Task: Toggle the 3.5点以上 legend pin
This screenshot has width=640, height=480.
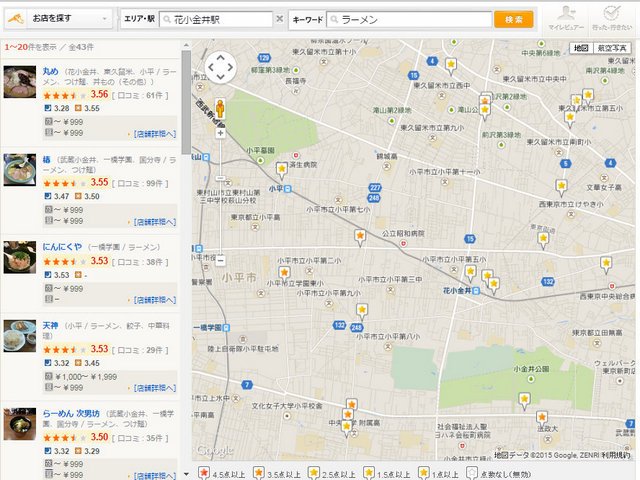Action: (x=258, y=473)
